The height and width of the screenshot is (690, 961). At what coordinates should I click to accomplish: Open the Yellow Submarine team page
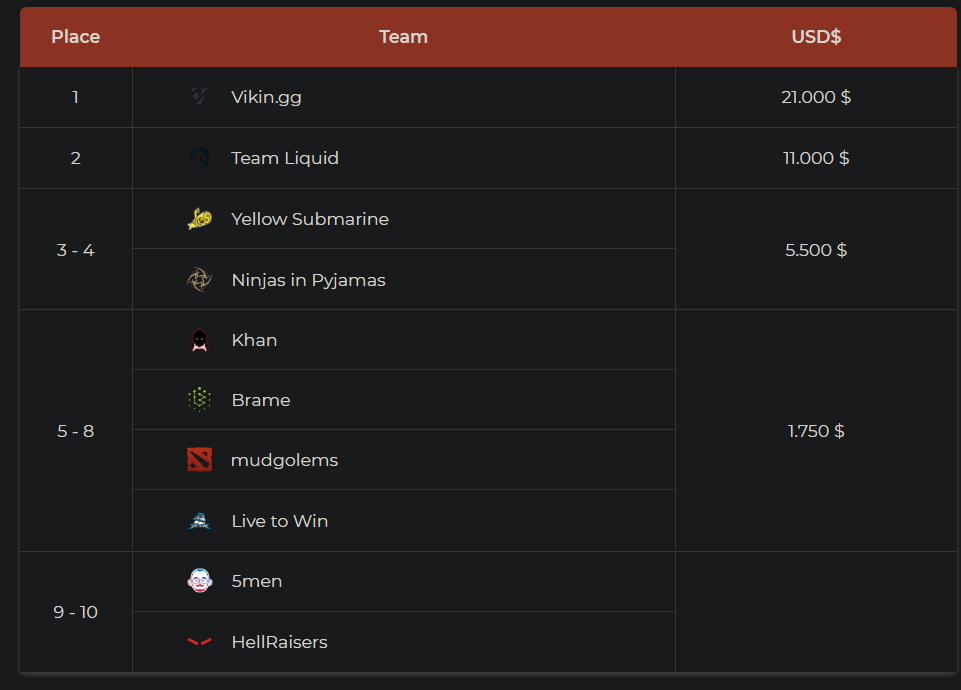[310, 219]
